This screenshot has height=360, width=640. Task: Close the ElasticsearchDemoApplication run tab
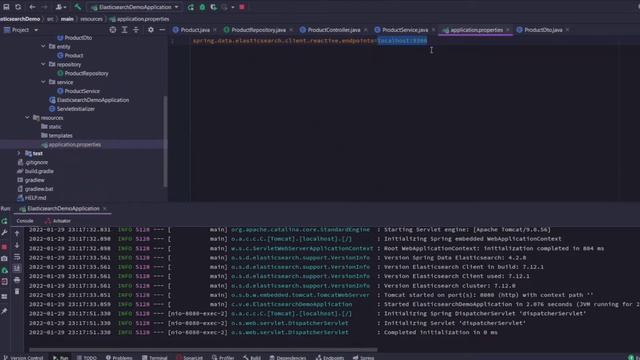point(105,209)
